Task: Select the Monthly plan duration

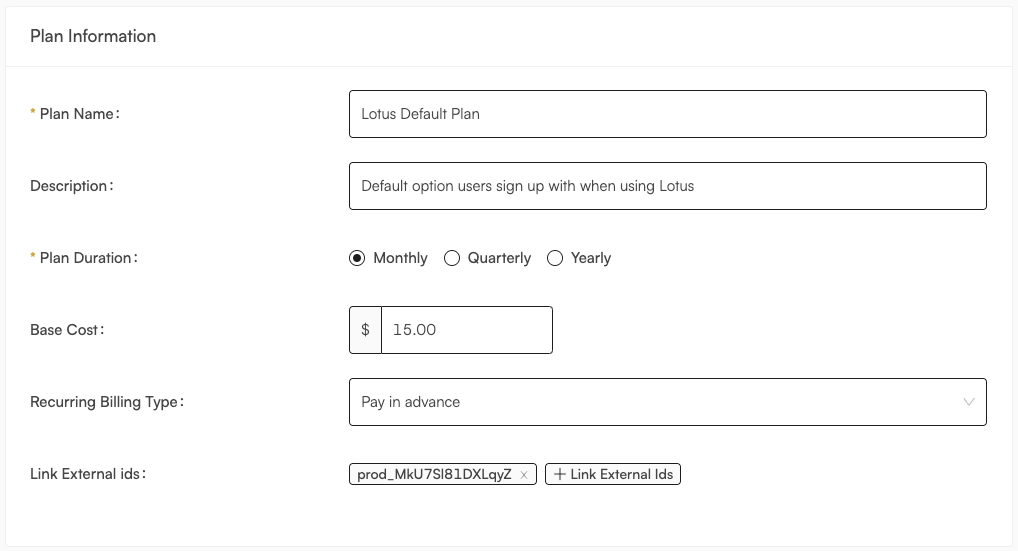Action: click(x=357, y=258)
